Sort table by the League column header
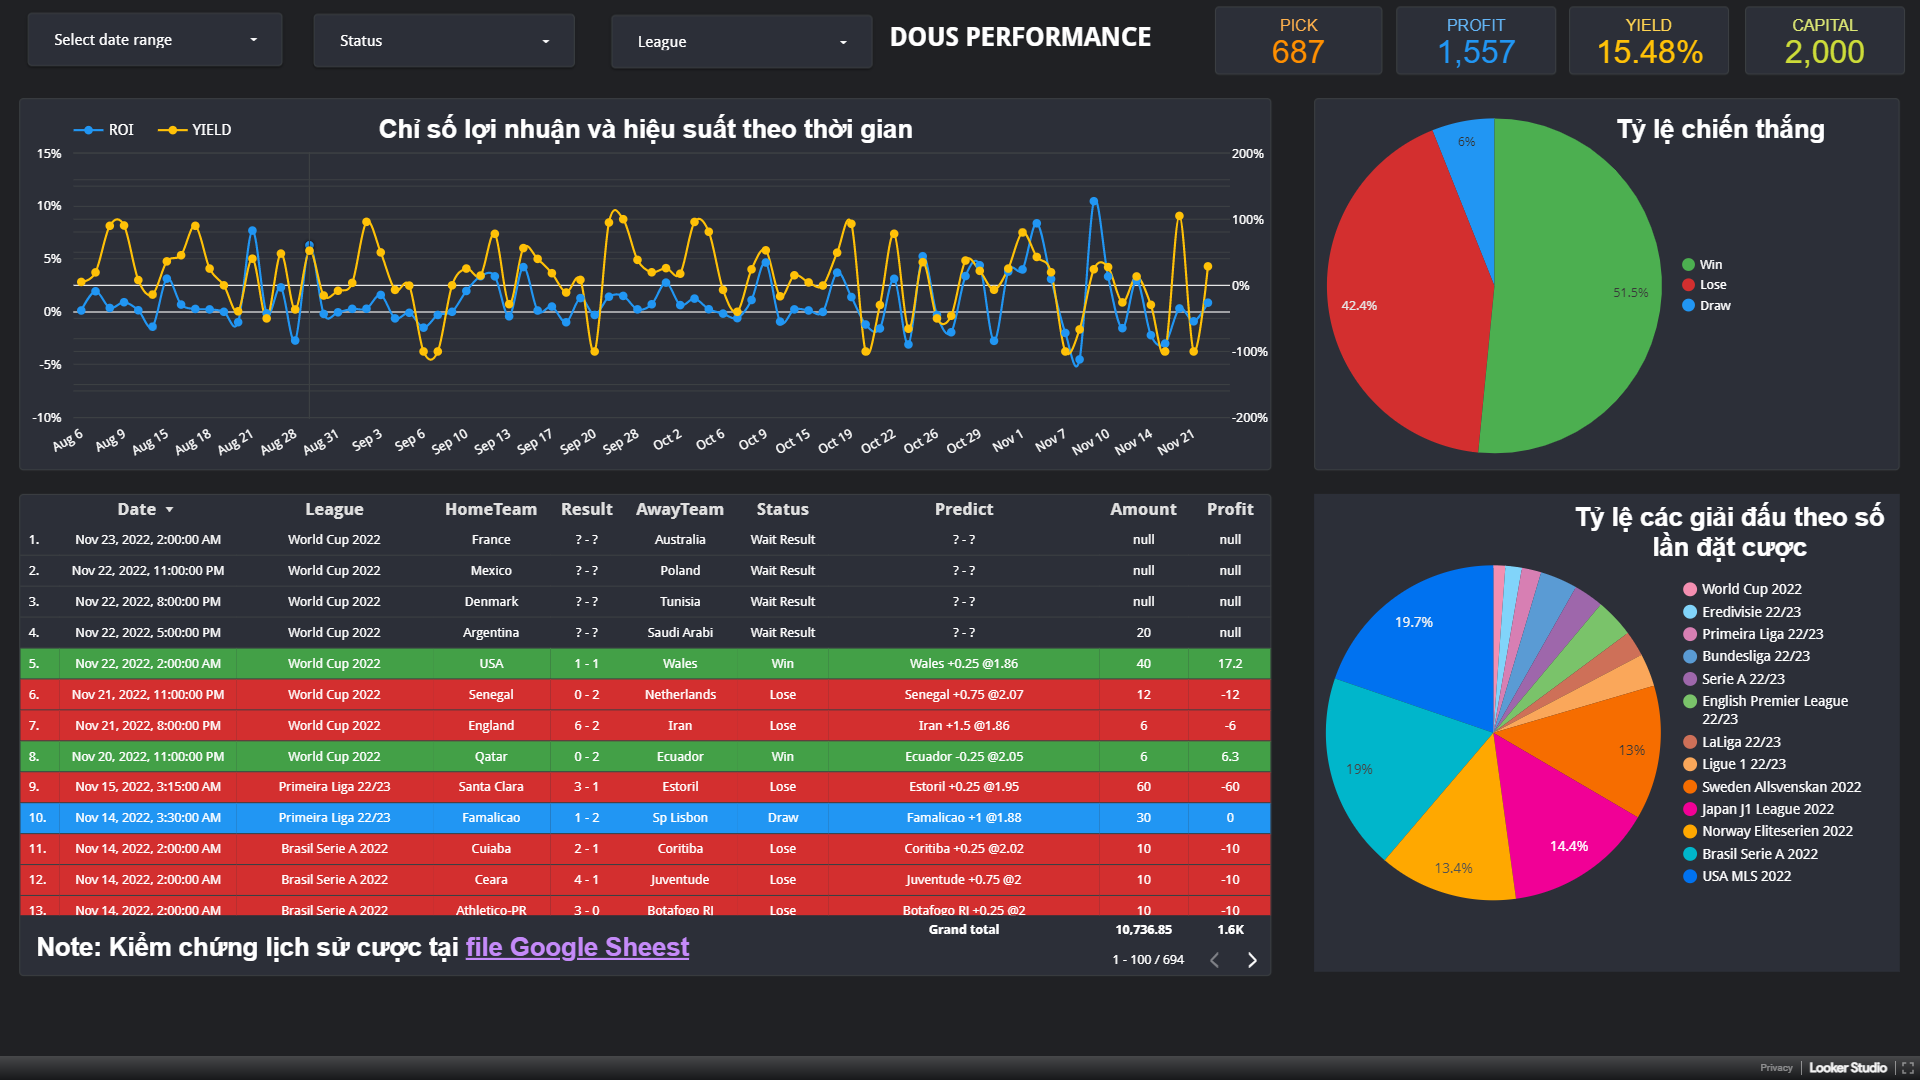The height and width of the screenshot is (1080, 1920). [x=334, y=509]
